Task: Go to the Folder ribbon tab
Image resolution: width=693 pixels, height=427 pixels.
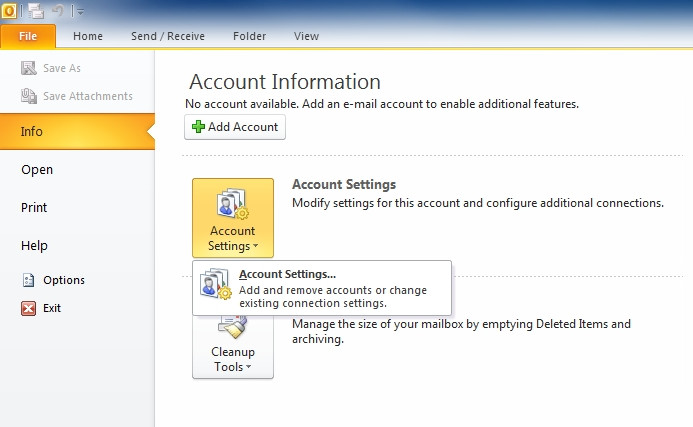Action: 250,36
